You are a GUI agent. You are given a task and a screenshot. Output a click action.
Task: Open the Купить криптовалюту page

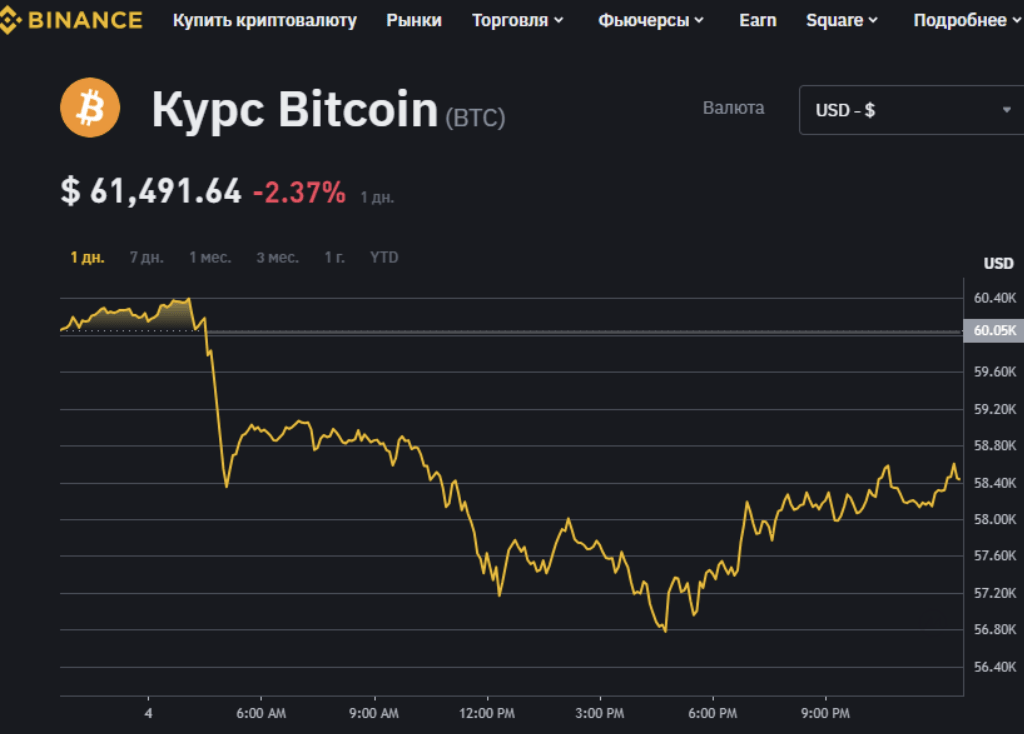click(x=264, y=20)
